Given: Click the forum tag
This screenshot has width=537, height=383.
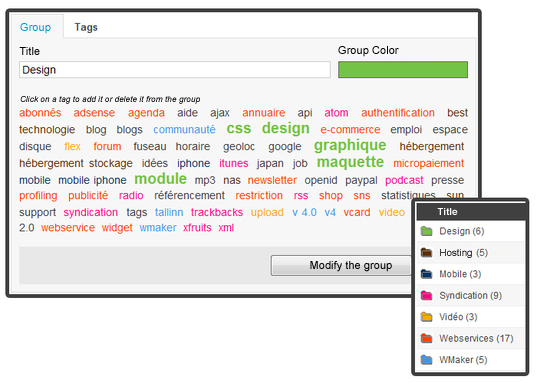Looking at the screenshot, I should click(107, 146).
